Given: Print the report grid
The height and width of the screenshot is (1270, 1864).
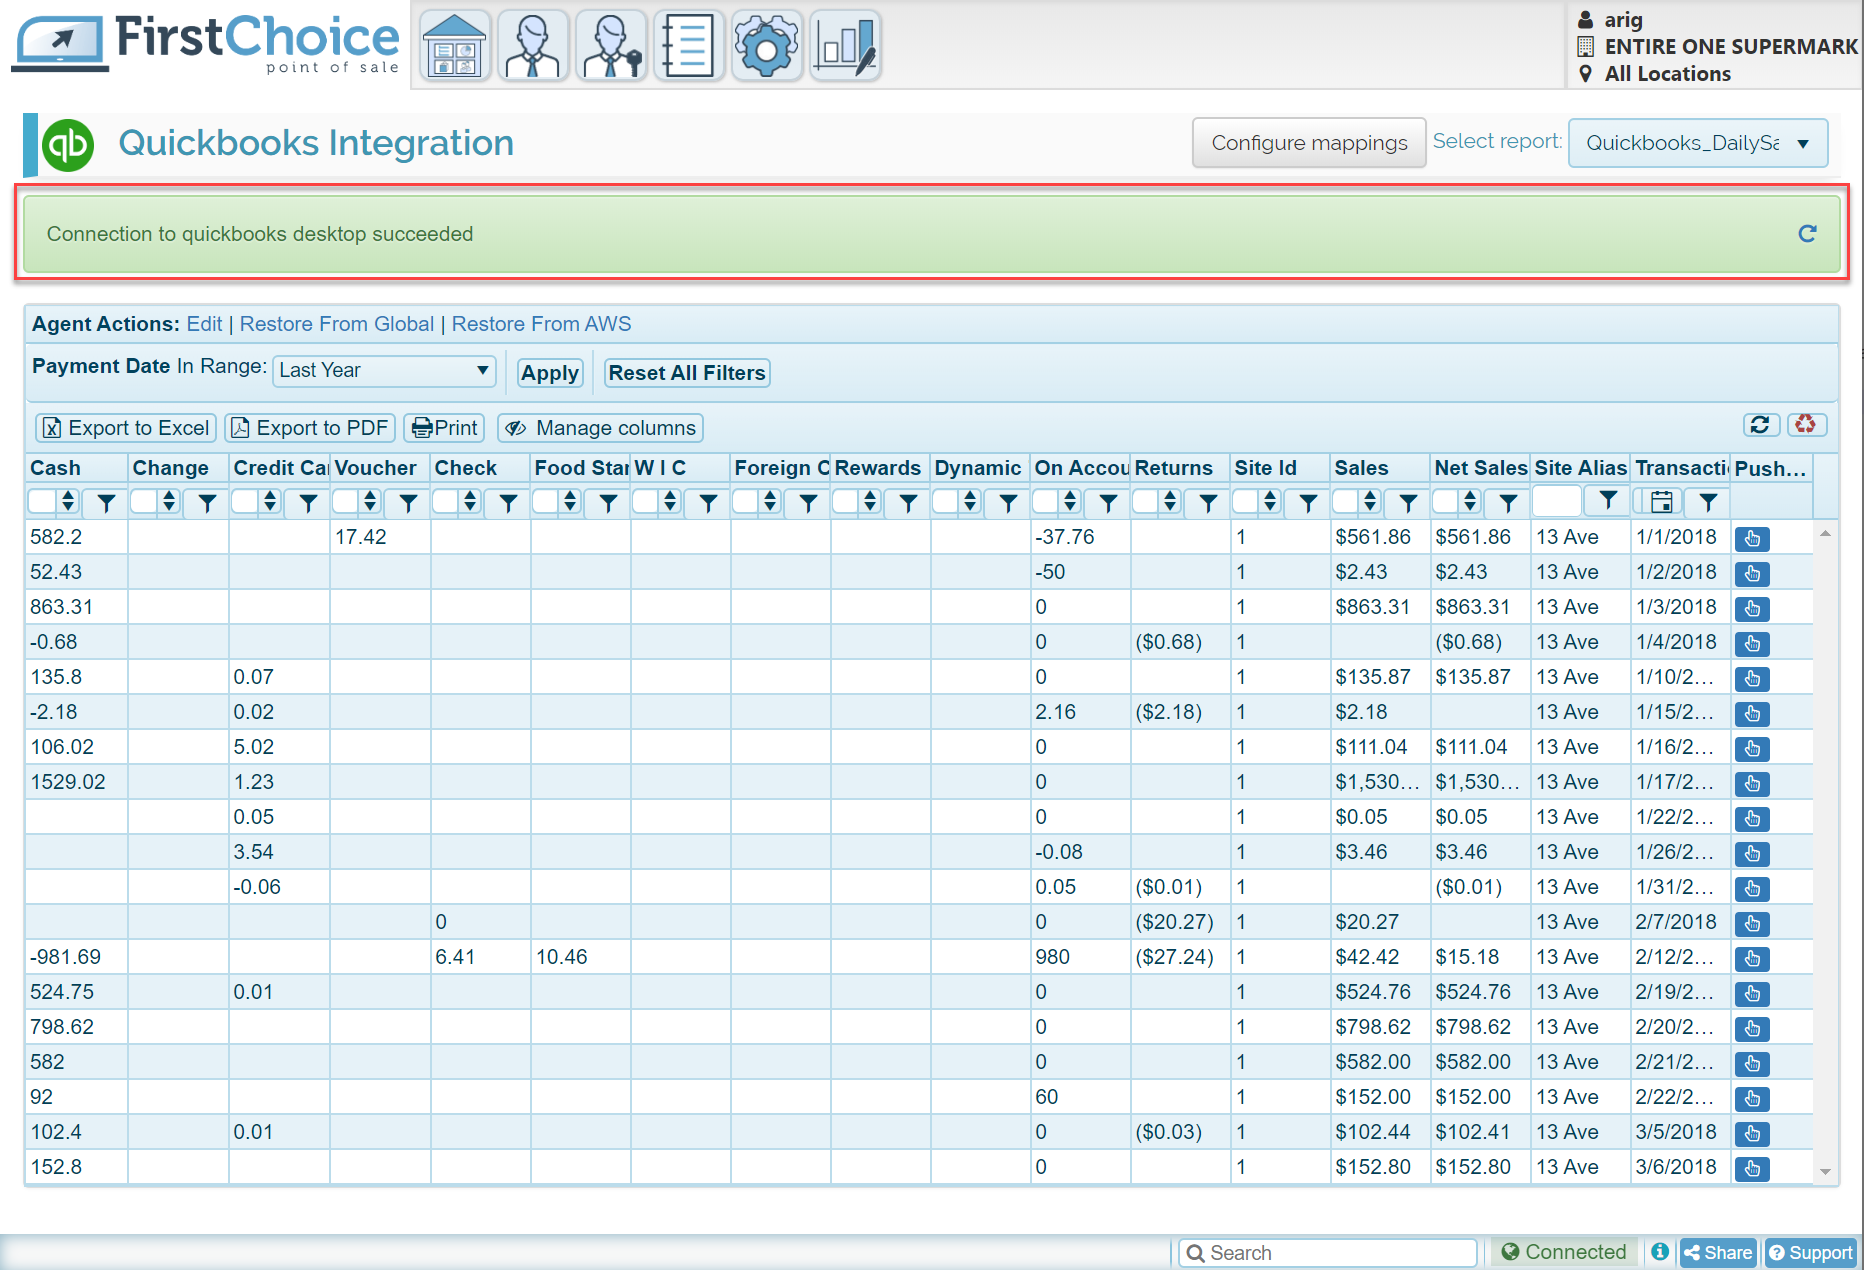Looking at the screenshot, I should 444,428.
